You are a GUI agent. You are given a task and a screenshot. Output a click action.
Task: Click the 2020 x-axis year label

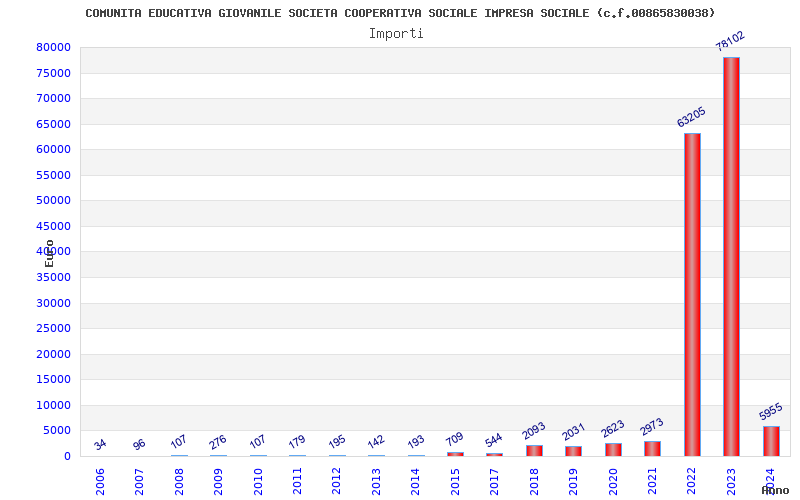pos(613,481)
